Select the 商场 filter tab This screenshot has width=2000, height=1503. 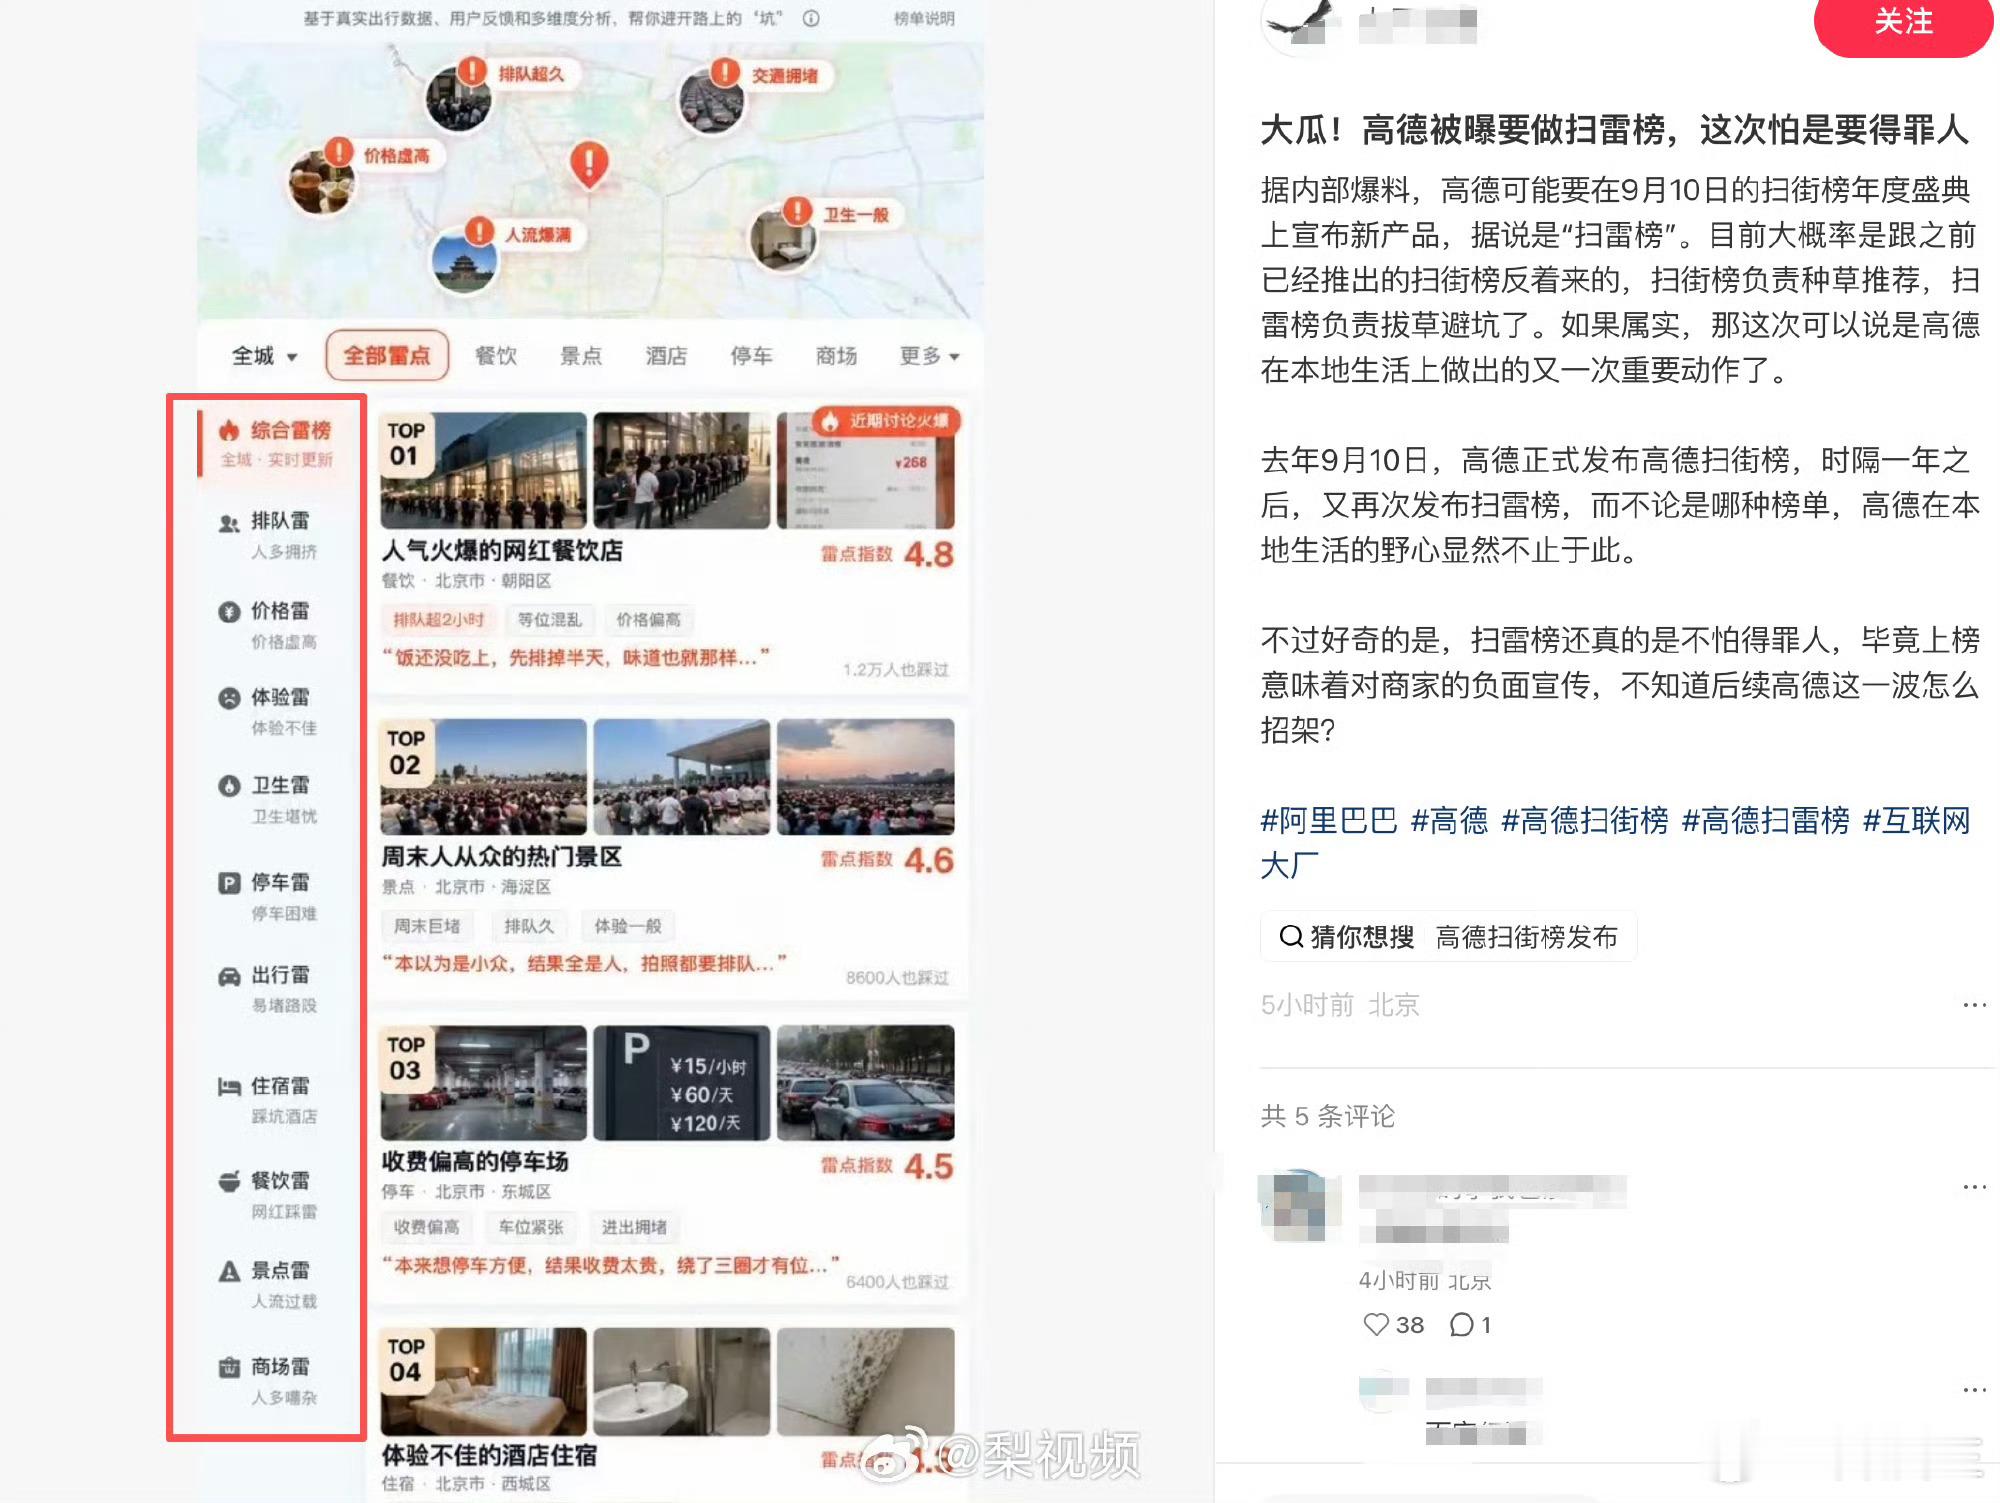coord(836,356)
